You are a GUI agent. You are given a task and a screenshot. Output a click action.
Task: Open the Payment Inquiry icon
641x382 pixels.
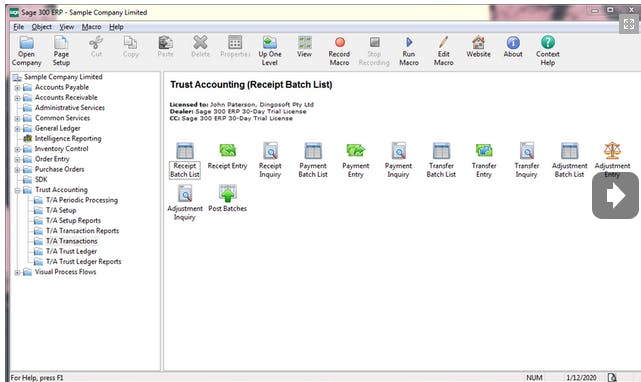[398, 160]
